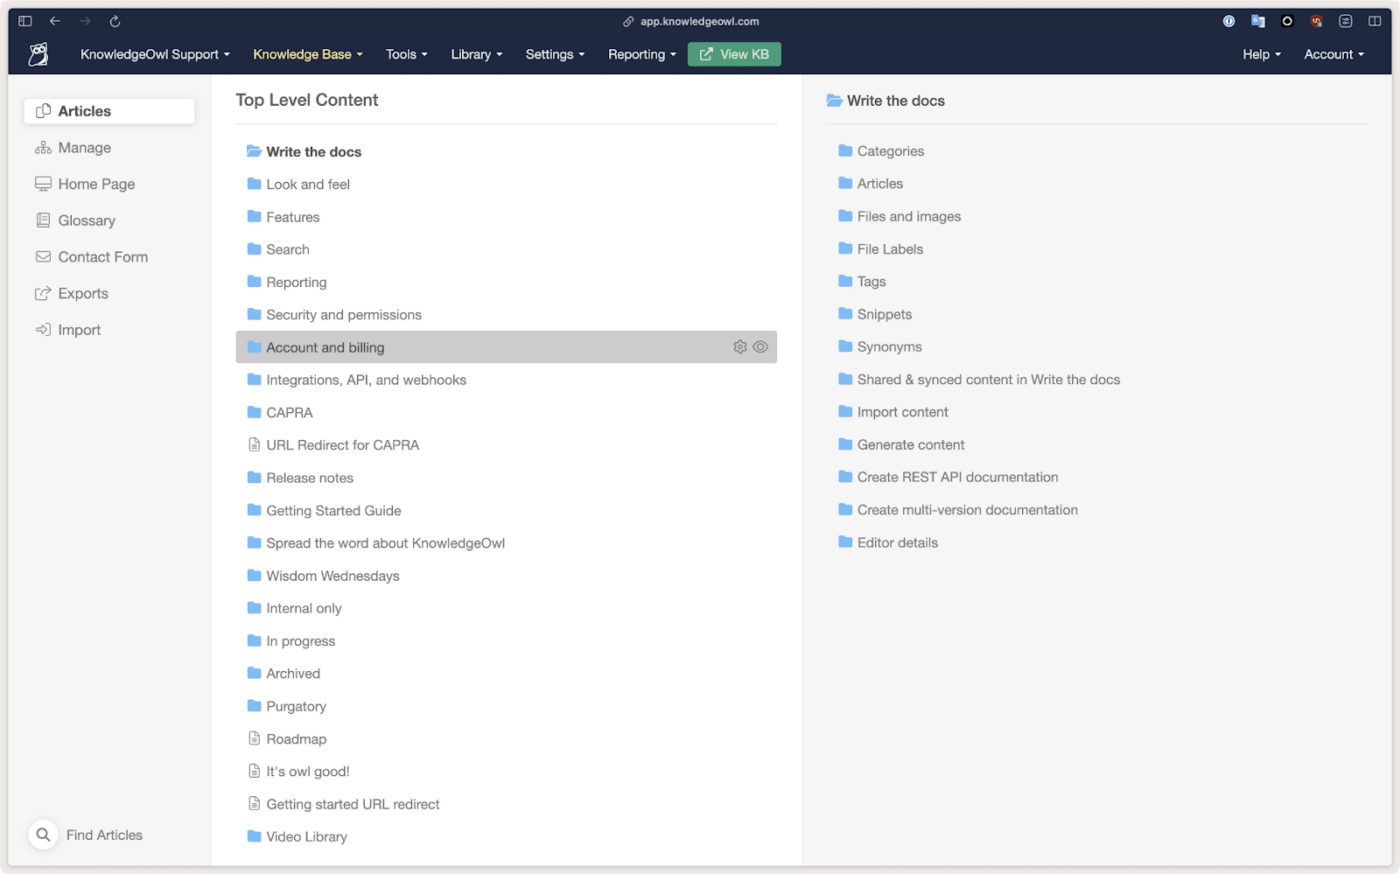The height and width of the screenshot is (874, 1400).
Task: Open the Search category
Action: (288, 249)
